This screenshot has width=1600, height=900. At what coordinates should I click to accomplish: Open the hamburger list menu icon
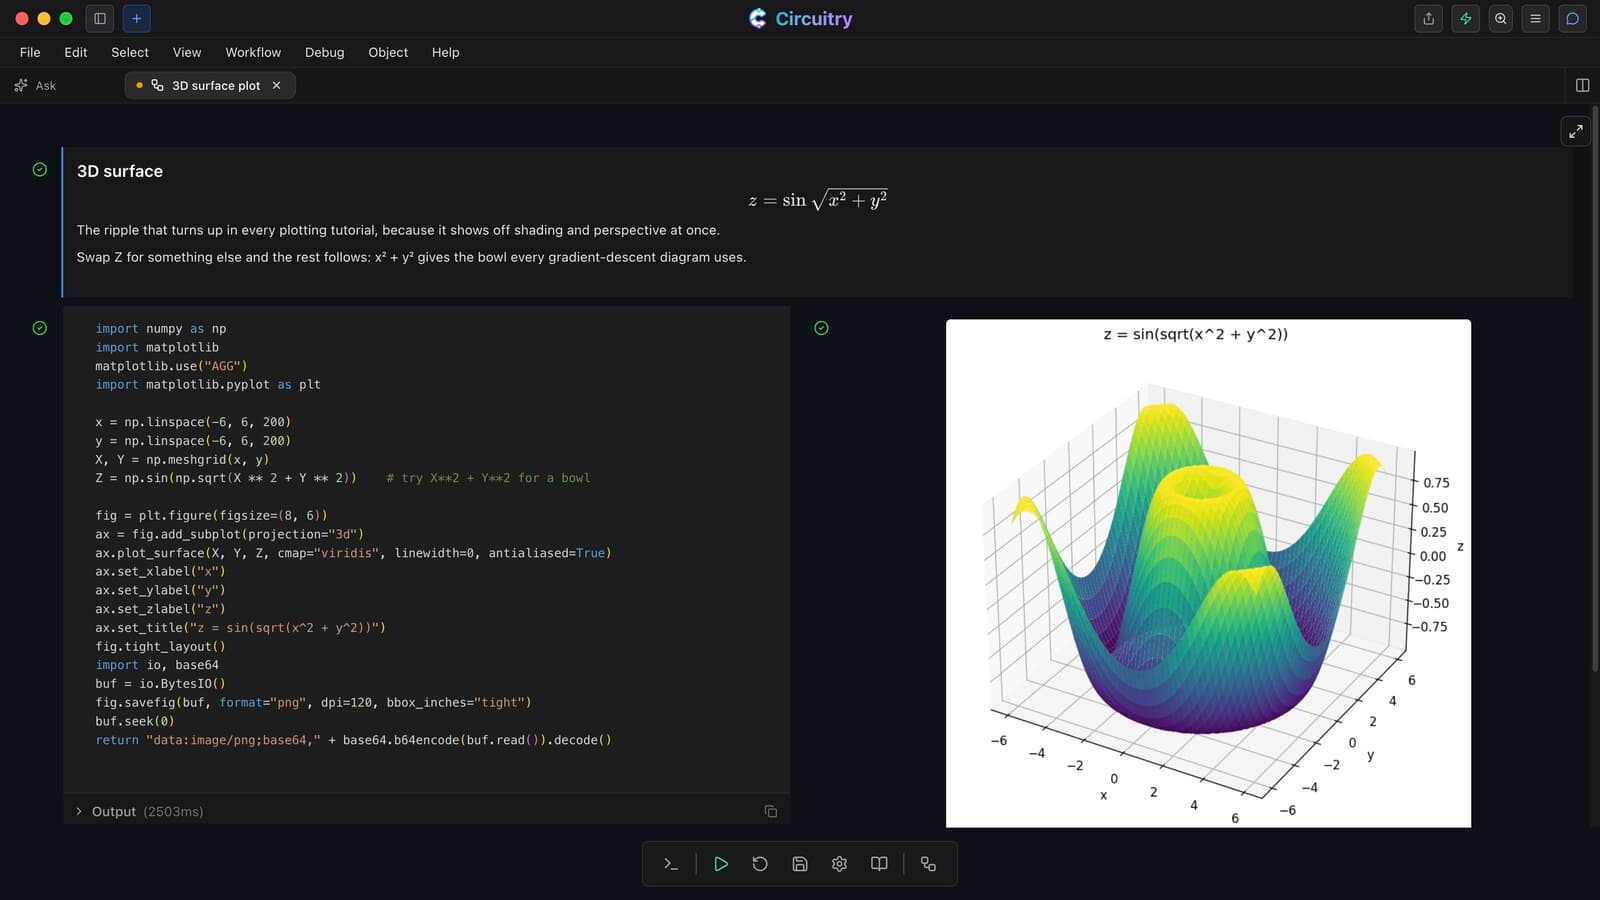[1536, 18]
